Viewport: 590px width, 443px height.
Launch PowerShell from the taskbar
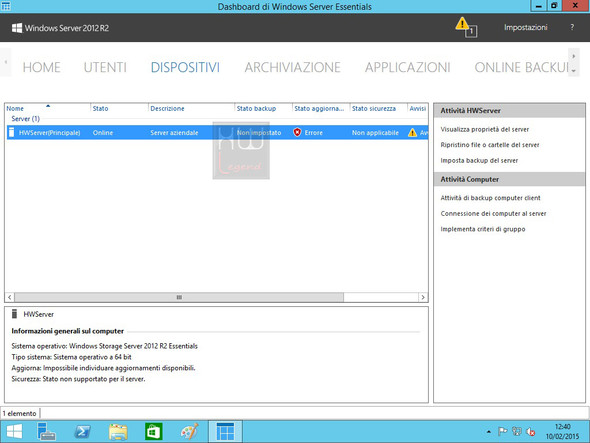pos(82,431)
